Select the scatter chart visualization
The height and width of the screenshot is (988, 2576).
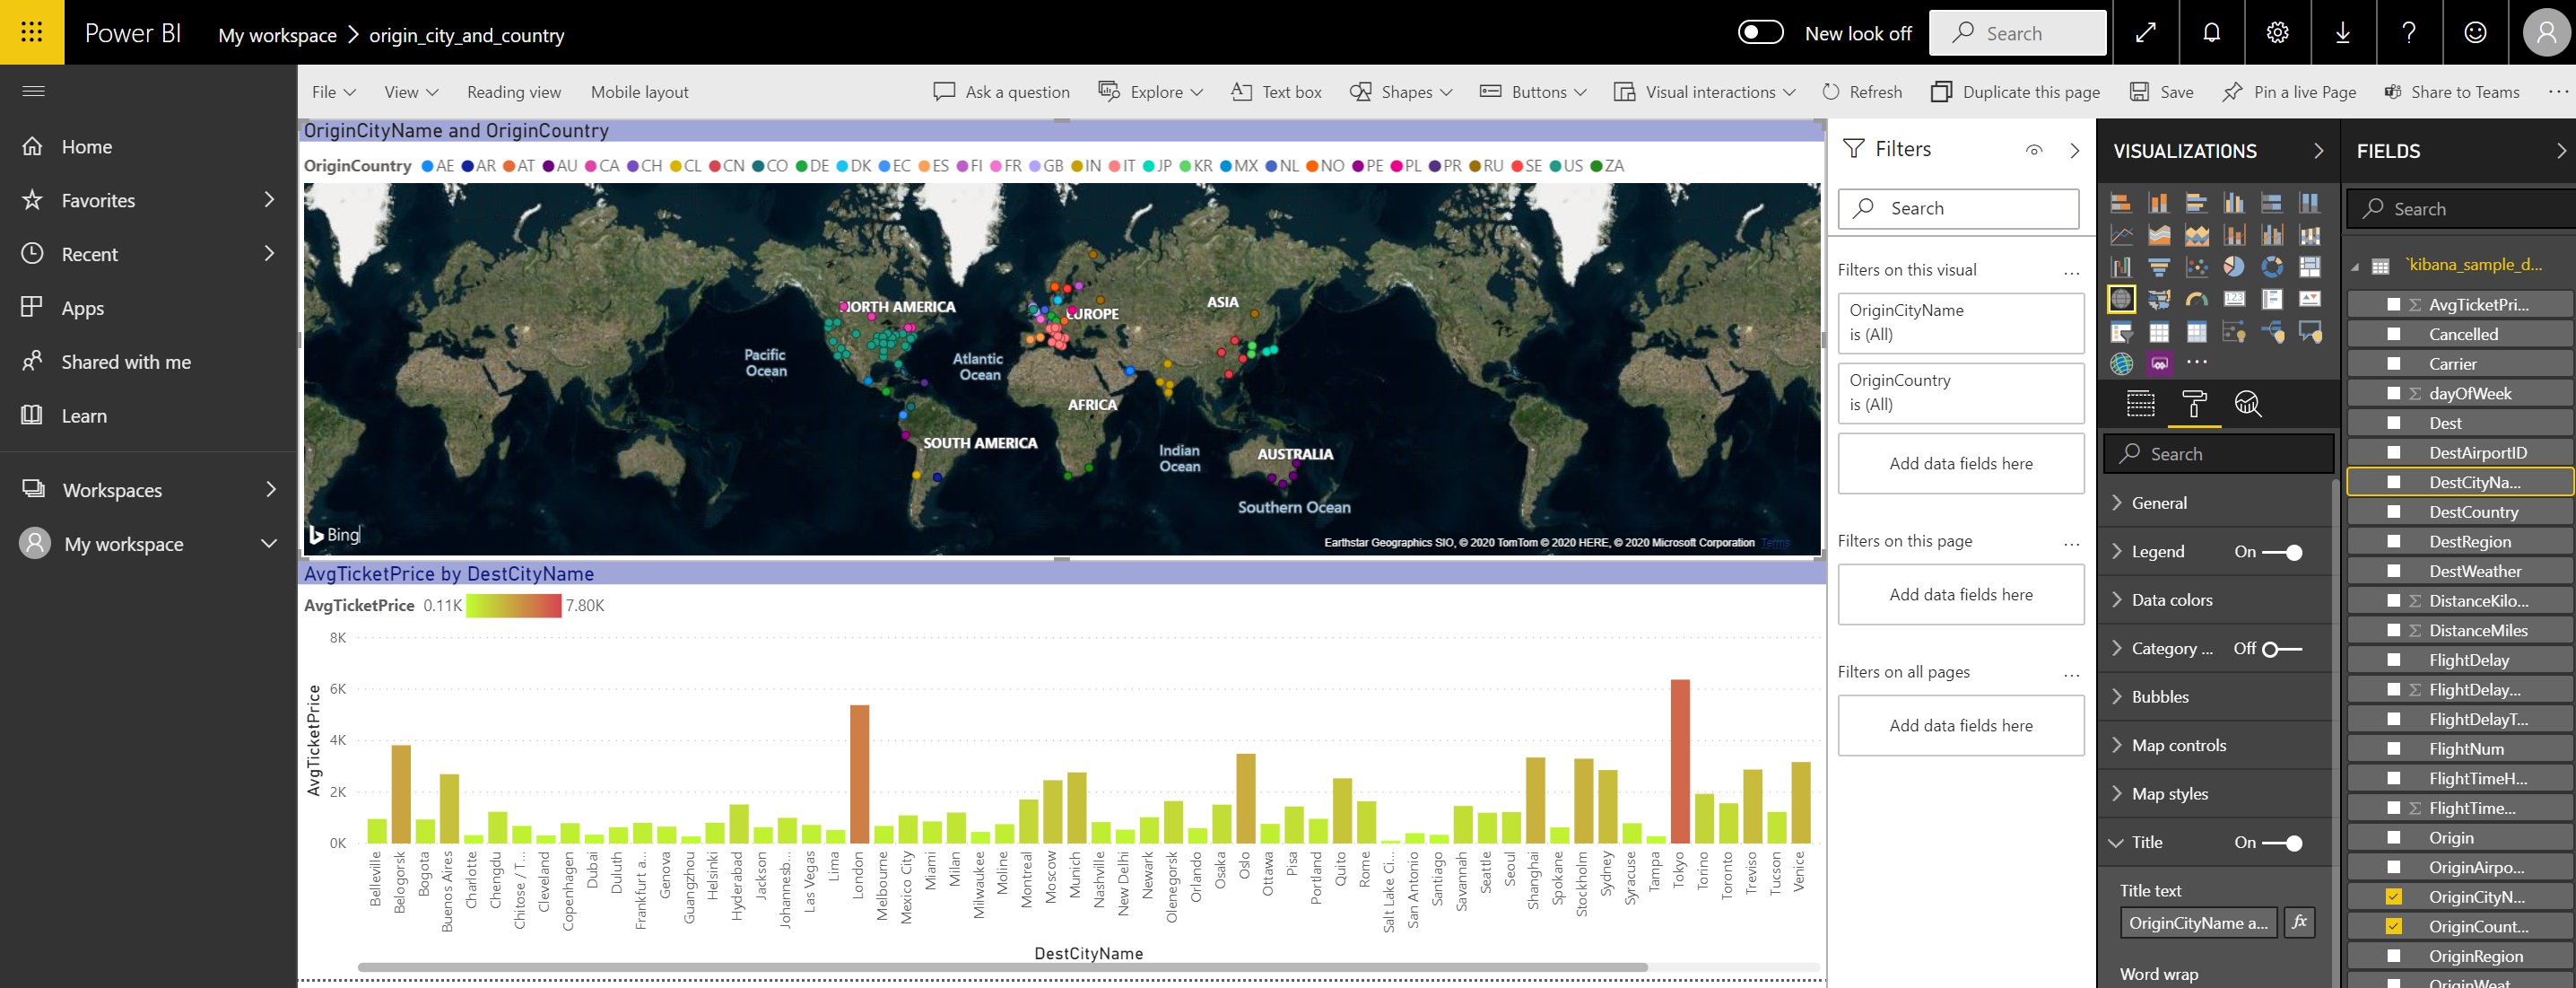[2197, 267]
